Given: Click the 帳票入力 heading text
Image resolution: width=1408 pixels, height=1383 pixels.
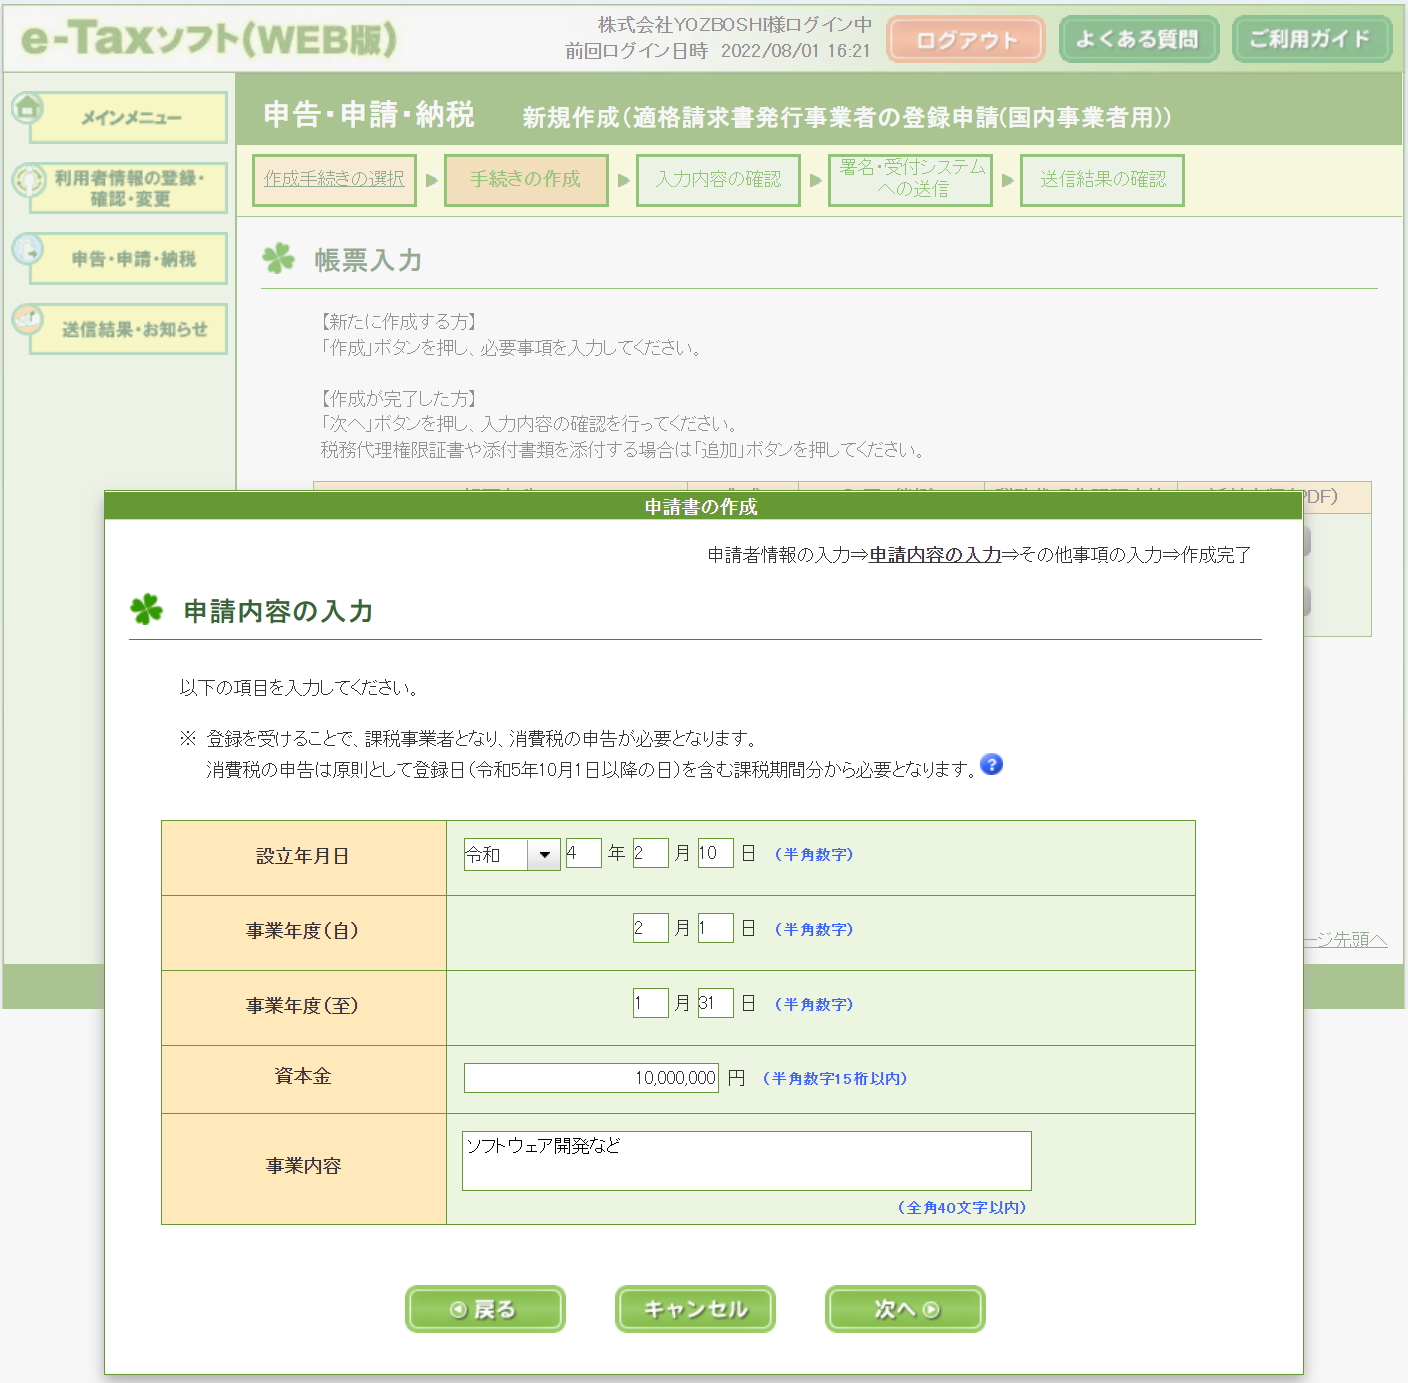Looking at the screenshot, I should 368,260.
